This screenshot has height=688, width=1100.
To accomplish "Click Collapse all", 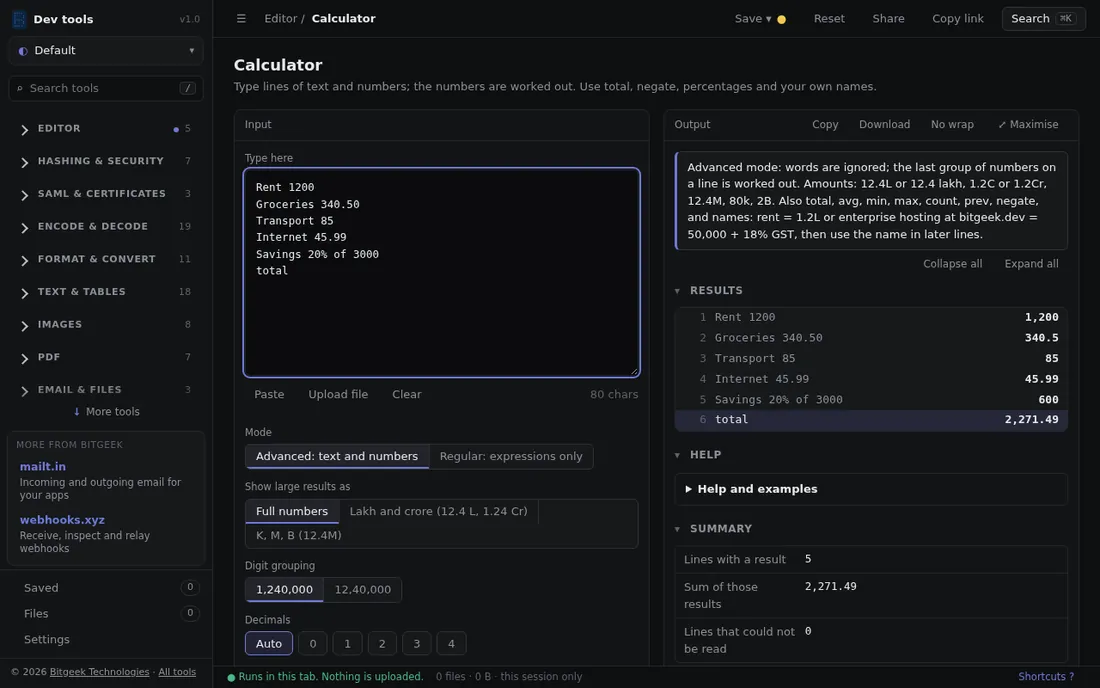I will pyautogui.click(x=952, y=264).
